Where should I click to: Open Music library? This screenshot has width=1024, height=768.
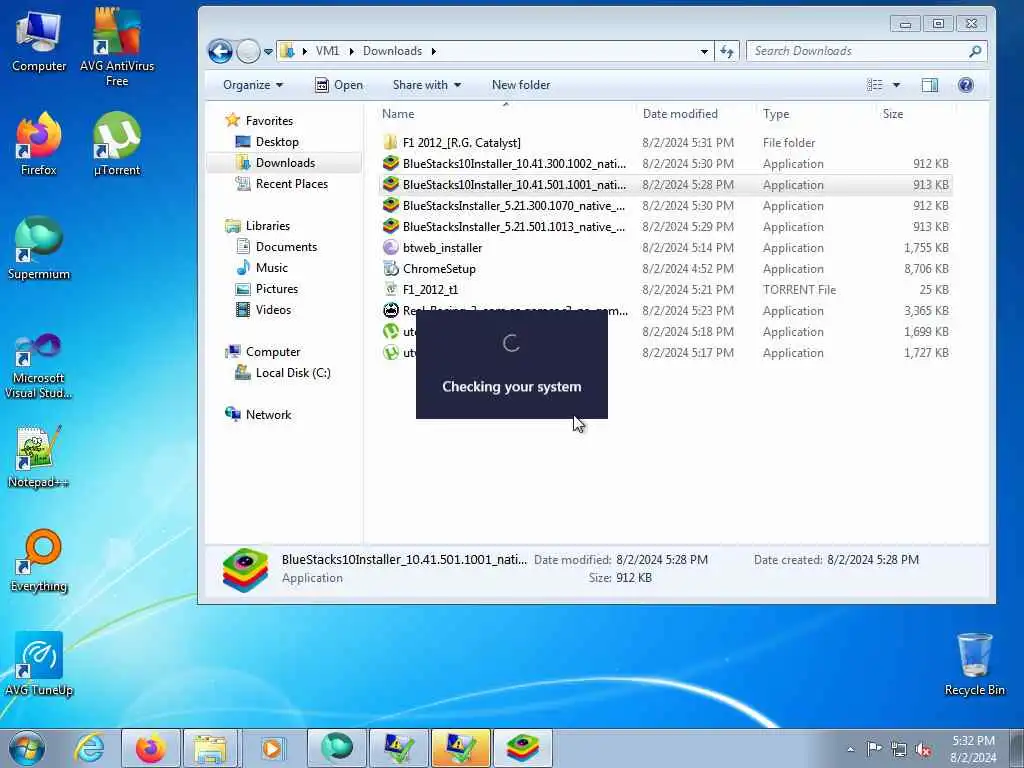pos(272,267)
